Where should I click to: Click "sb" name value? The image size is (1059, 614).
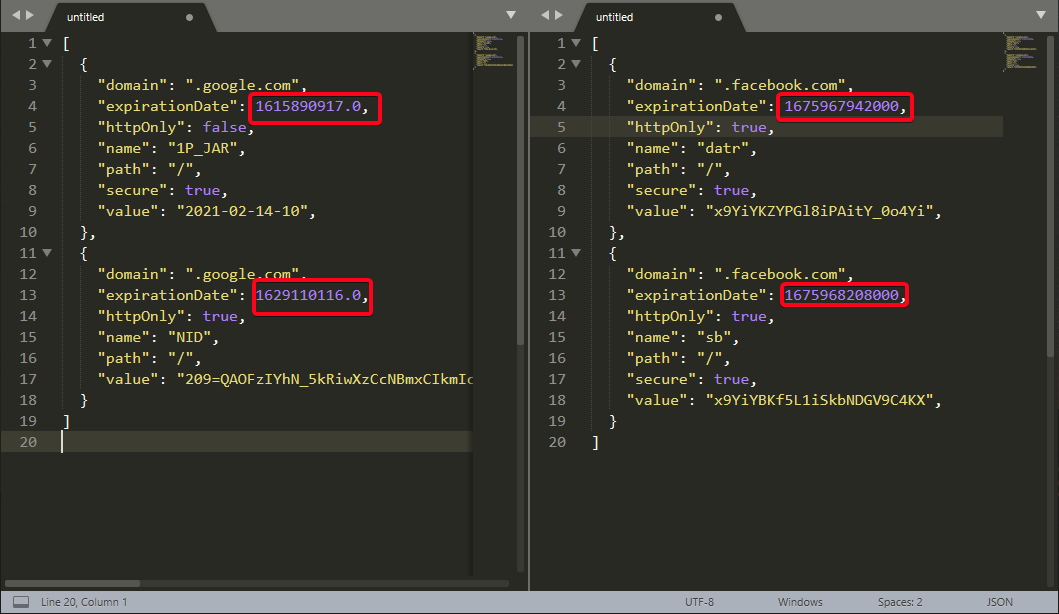coord(713,337)
